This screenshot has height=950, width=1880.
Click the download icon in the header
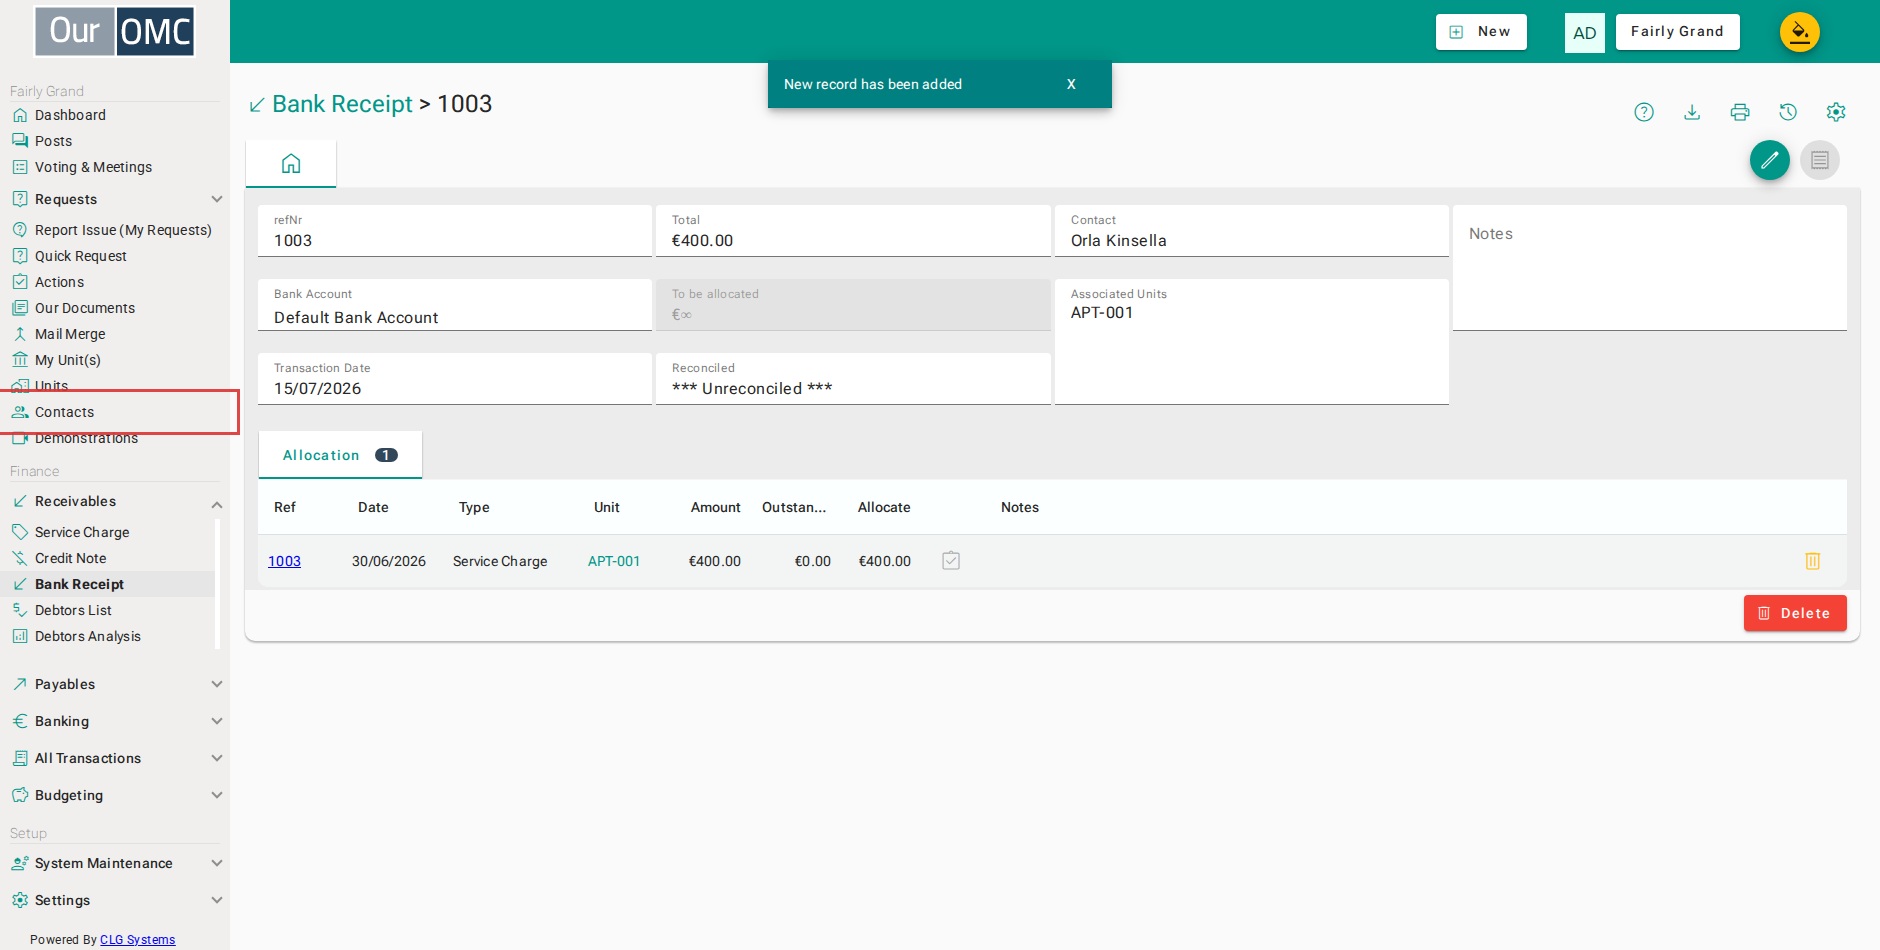pos(1692,112)
